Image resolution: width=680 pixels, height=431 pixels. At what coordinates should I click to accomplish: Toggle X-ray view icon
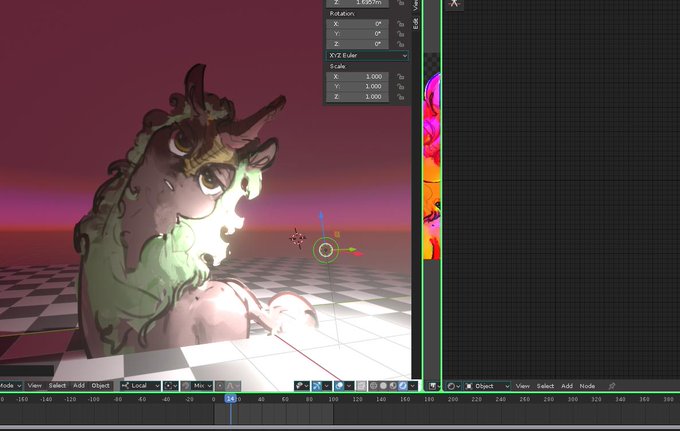click(x=361, y=385)
